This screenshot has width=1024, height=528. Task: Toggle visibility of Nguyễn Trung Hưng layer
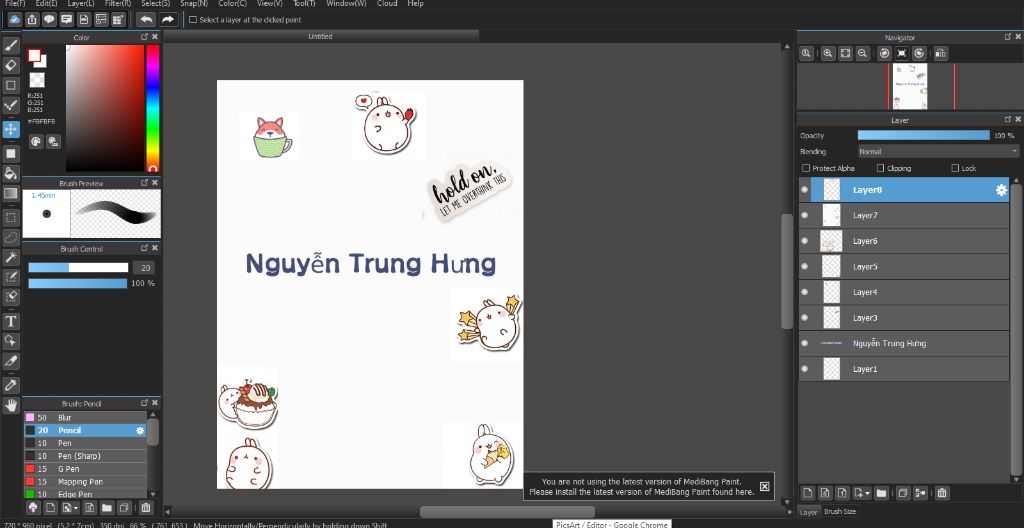pyautogui.click(x=805, y=343)
